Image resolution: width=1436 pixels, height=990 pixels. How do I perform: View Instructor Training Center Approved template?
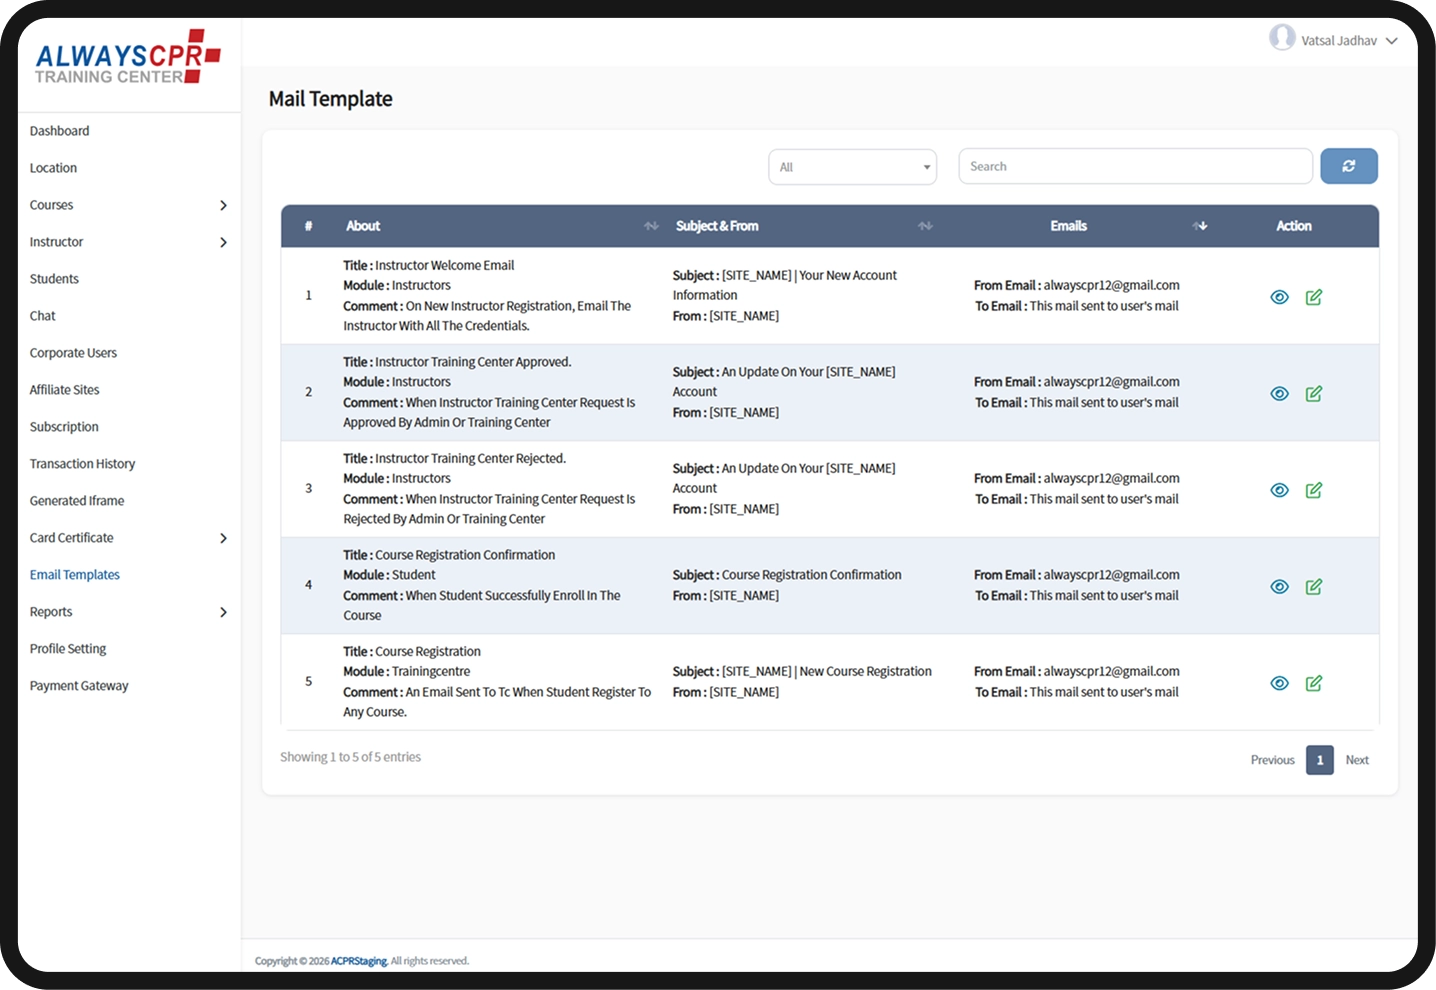click(x=1279, y=394)
